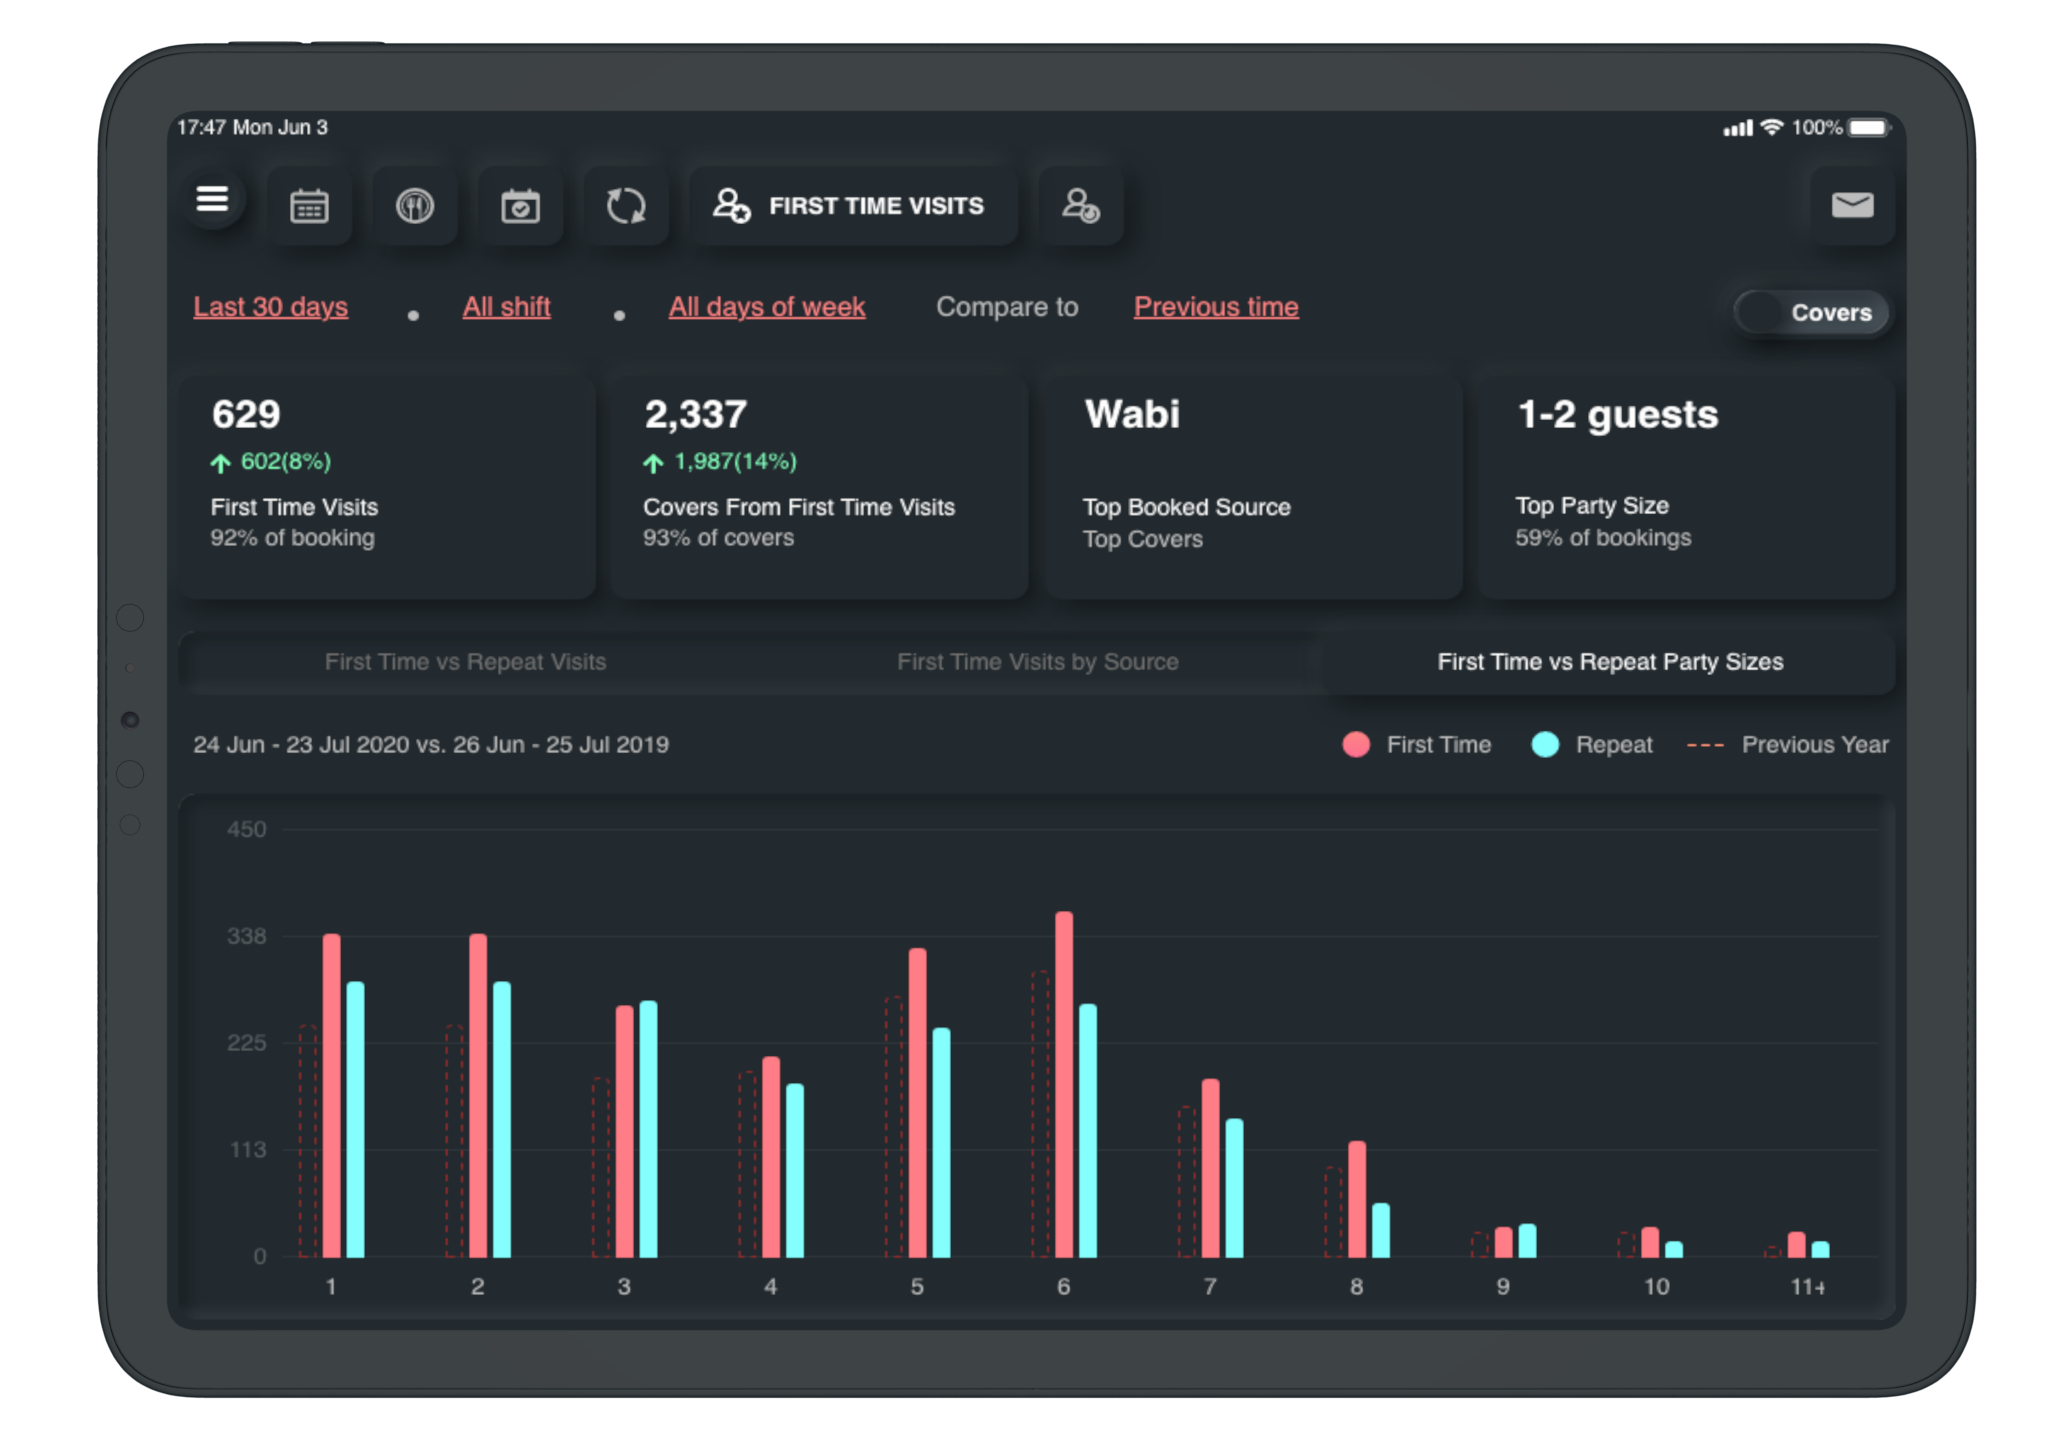This screenshot has width=2053, height=1440.
Task: Click the date range text 24 Jun - 23 Jul 2020
Action: [x=301, y=745]
